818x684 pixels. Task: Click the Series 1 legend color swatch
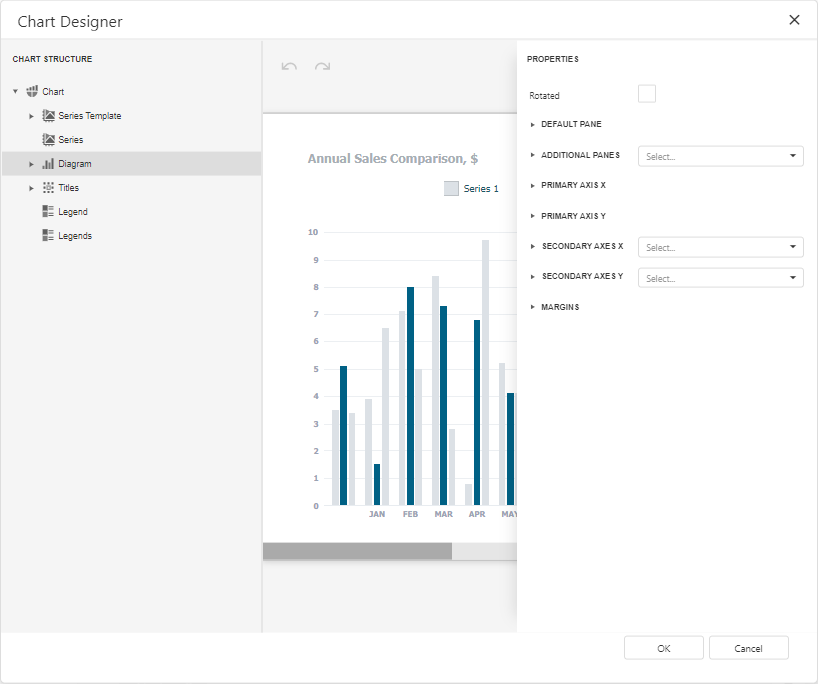tap(451, 188)
